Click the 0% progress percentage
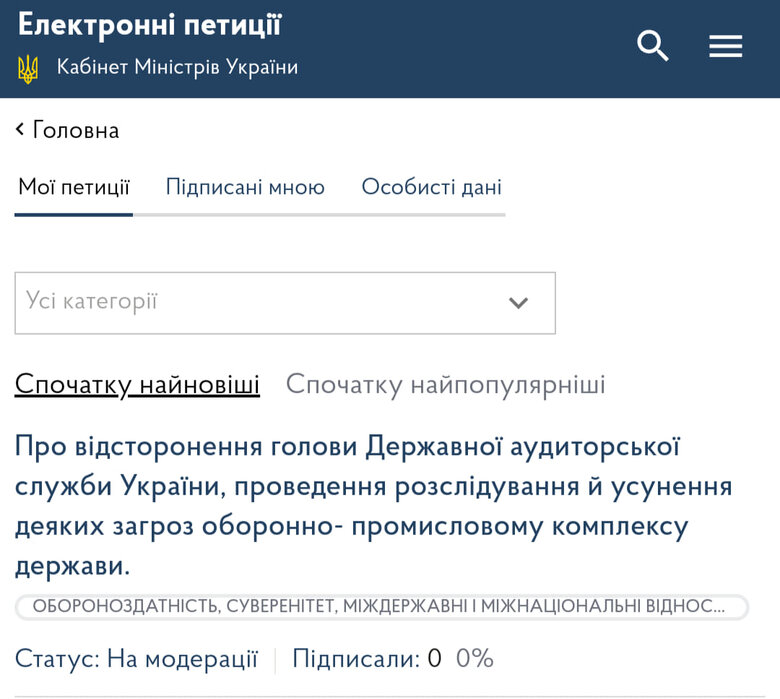The image size is (780, 699). coord(475,659)
